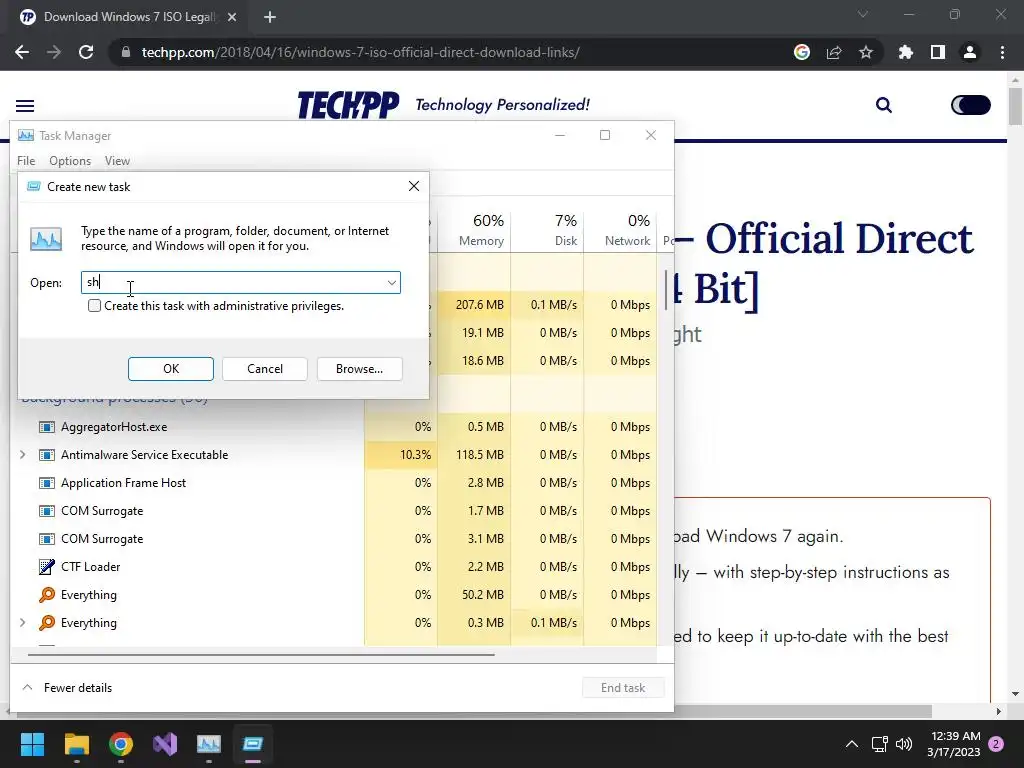Click the TechPP logo
1024x768 pixels.
click(x=347, y=105)
